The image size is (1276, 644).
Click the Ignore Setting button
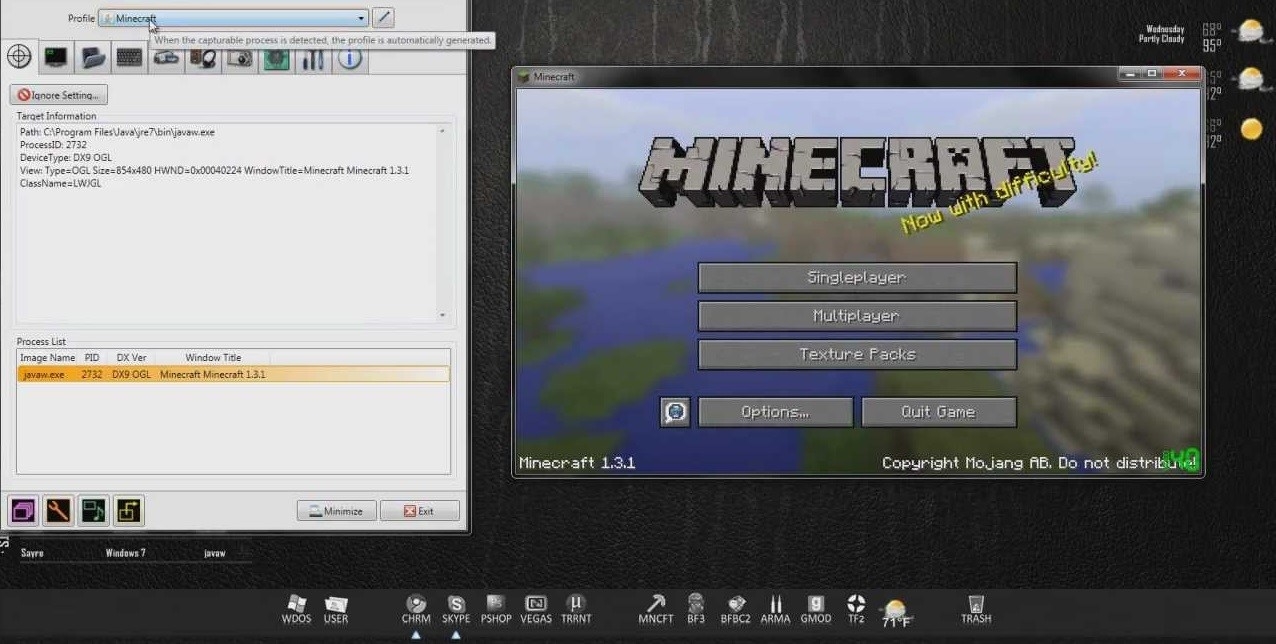(59, 95)
